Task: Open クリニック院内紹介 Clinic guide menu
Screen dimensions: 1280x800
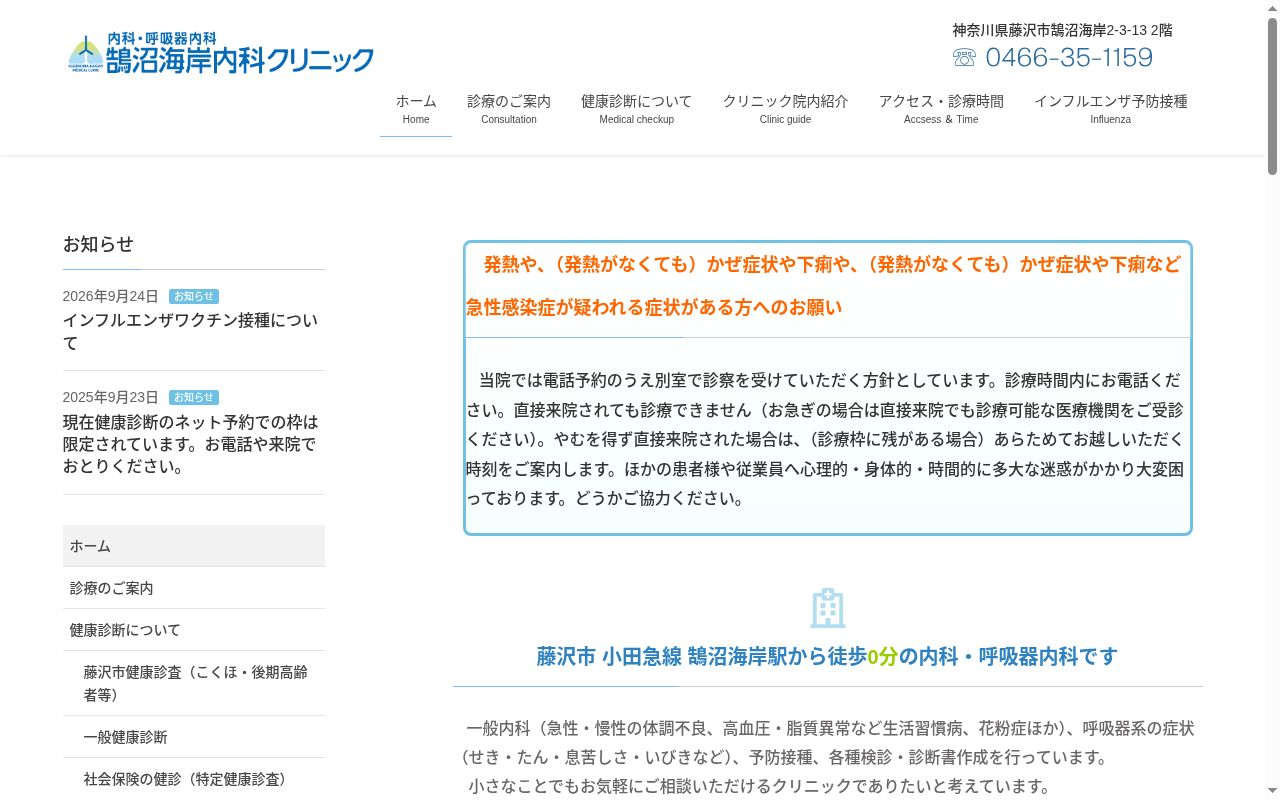Action: click(786, 109)
